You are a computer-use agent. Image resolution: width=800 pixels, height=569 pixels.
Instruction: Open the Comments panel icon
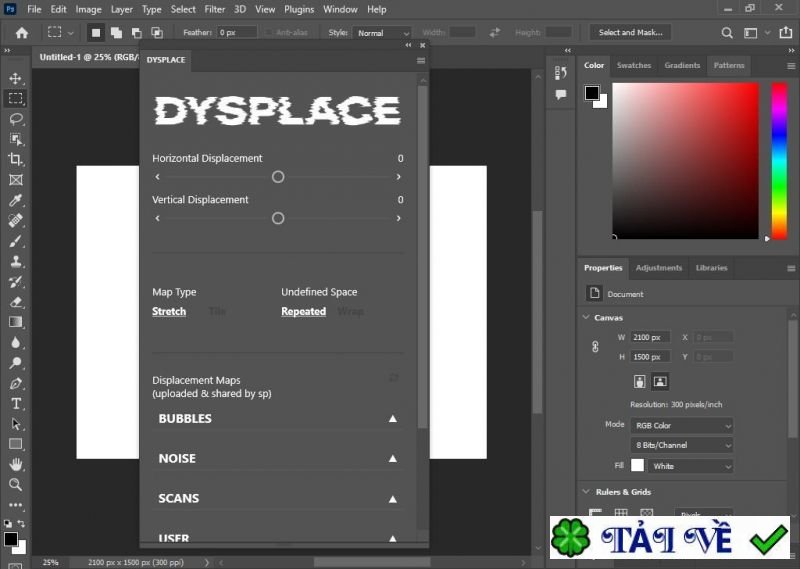(x=561, y=94)
